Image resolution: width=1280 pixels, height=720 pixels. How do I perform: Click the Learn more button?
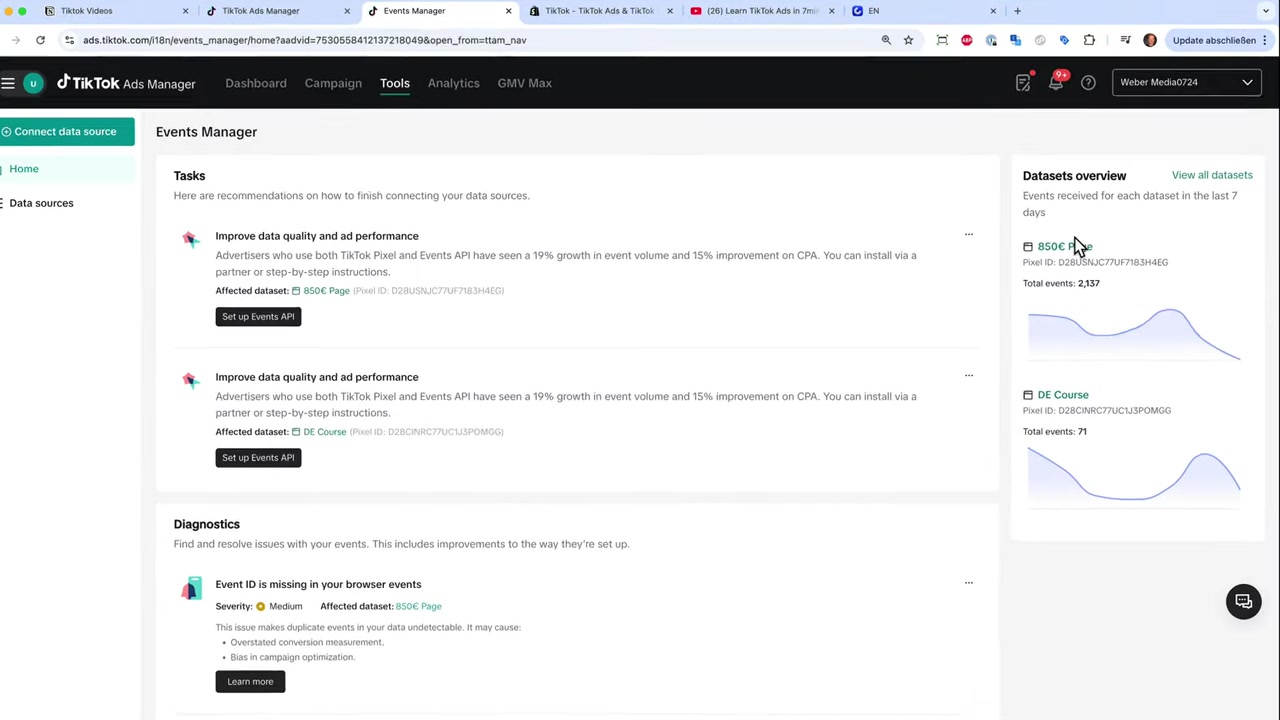(250, 681)
